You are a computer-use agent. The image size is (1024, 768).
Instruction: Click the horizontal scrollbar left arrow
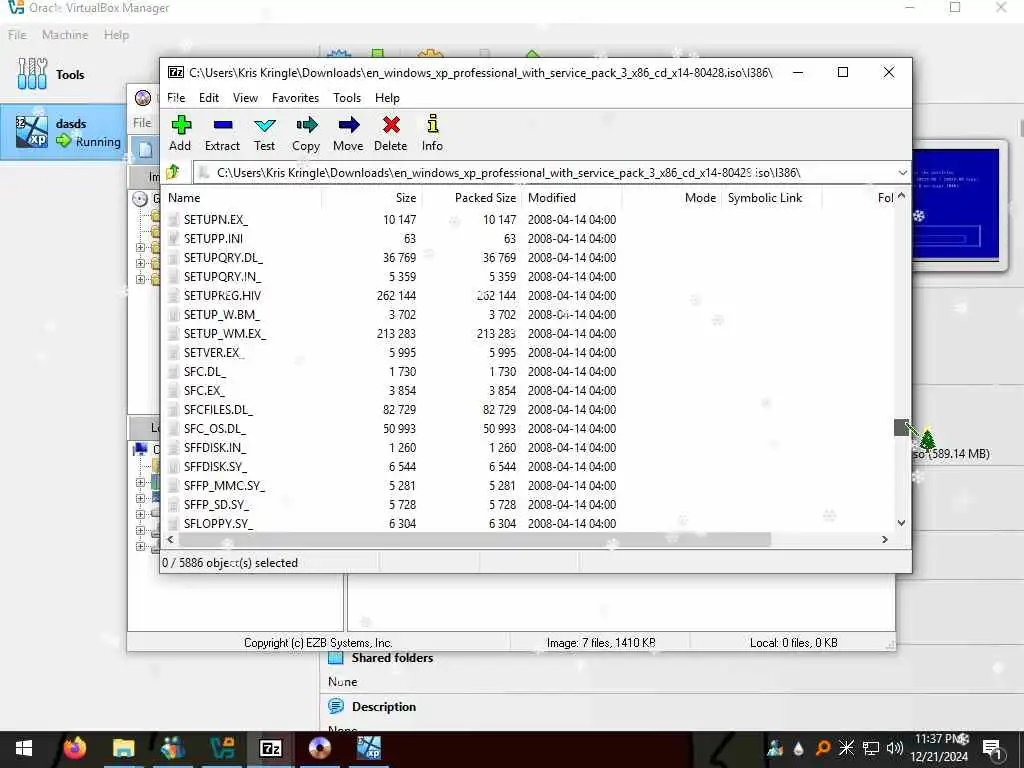pos(170,539)
